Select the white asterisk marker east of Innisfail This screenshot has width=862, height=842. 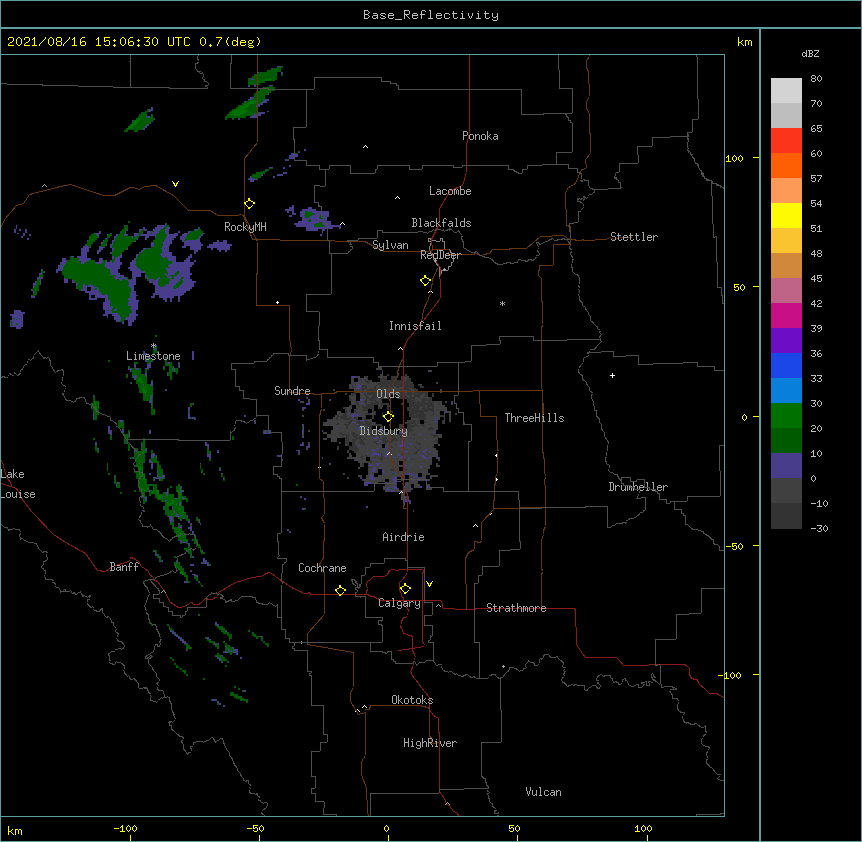(502, 303)
